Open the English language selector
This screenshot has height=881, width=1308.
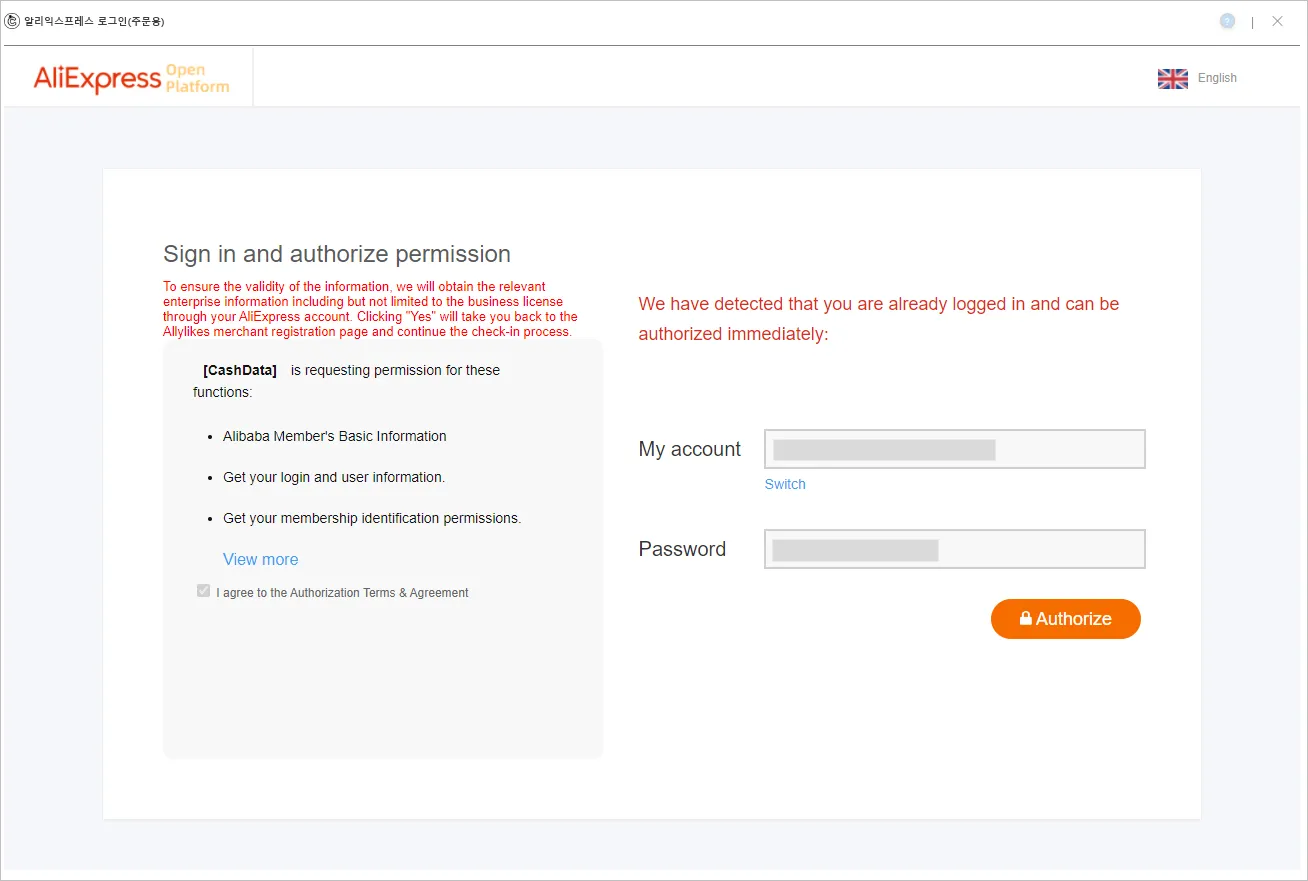click(x=1217, y=78)
